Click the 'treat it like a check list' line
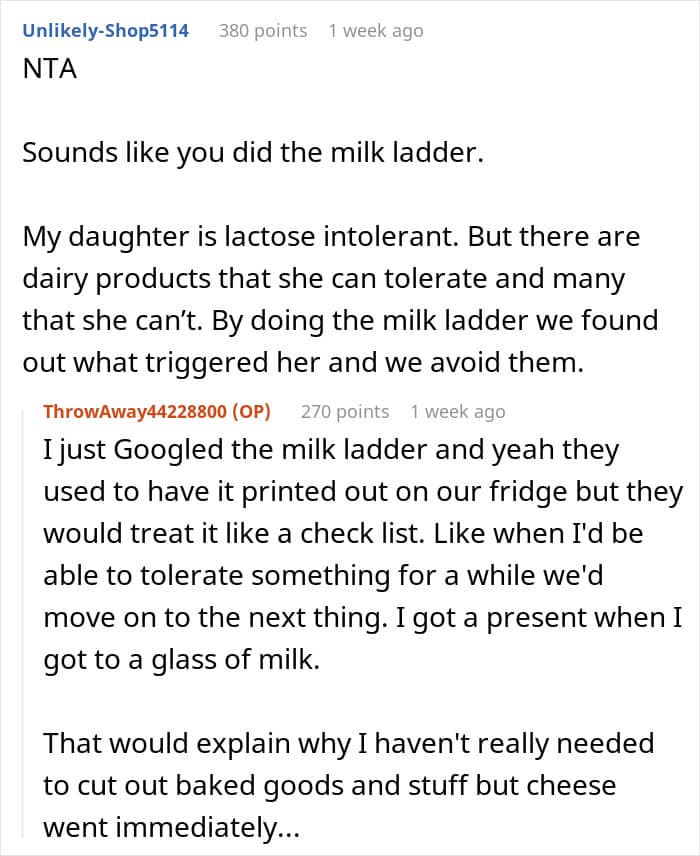This screenshot has height=856, width=700. pos(343,534)
